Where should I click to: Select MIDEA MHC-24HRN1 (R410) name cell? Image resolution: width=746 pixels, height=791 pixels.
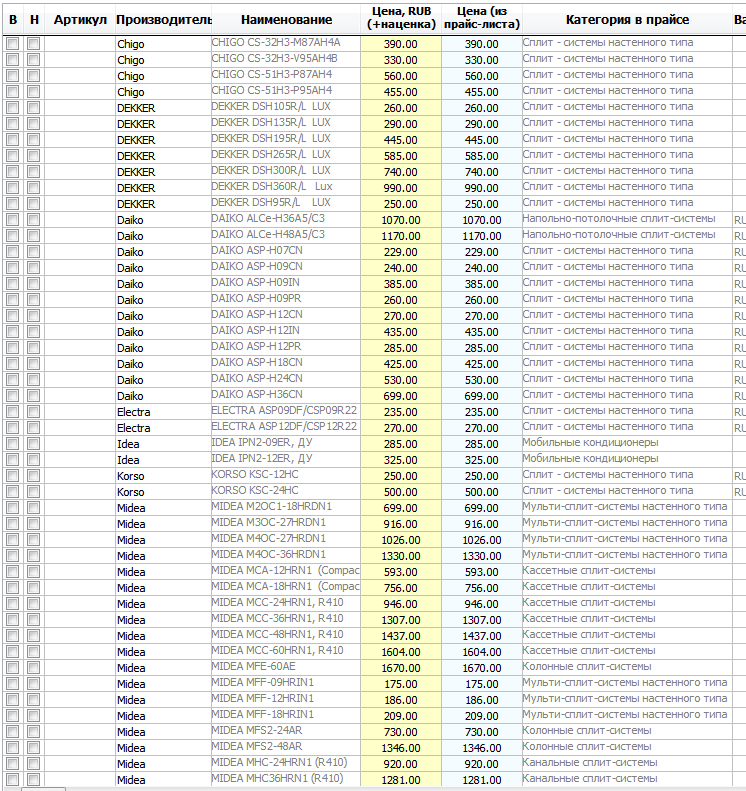coord(286,764)
